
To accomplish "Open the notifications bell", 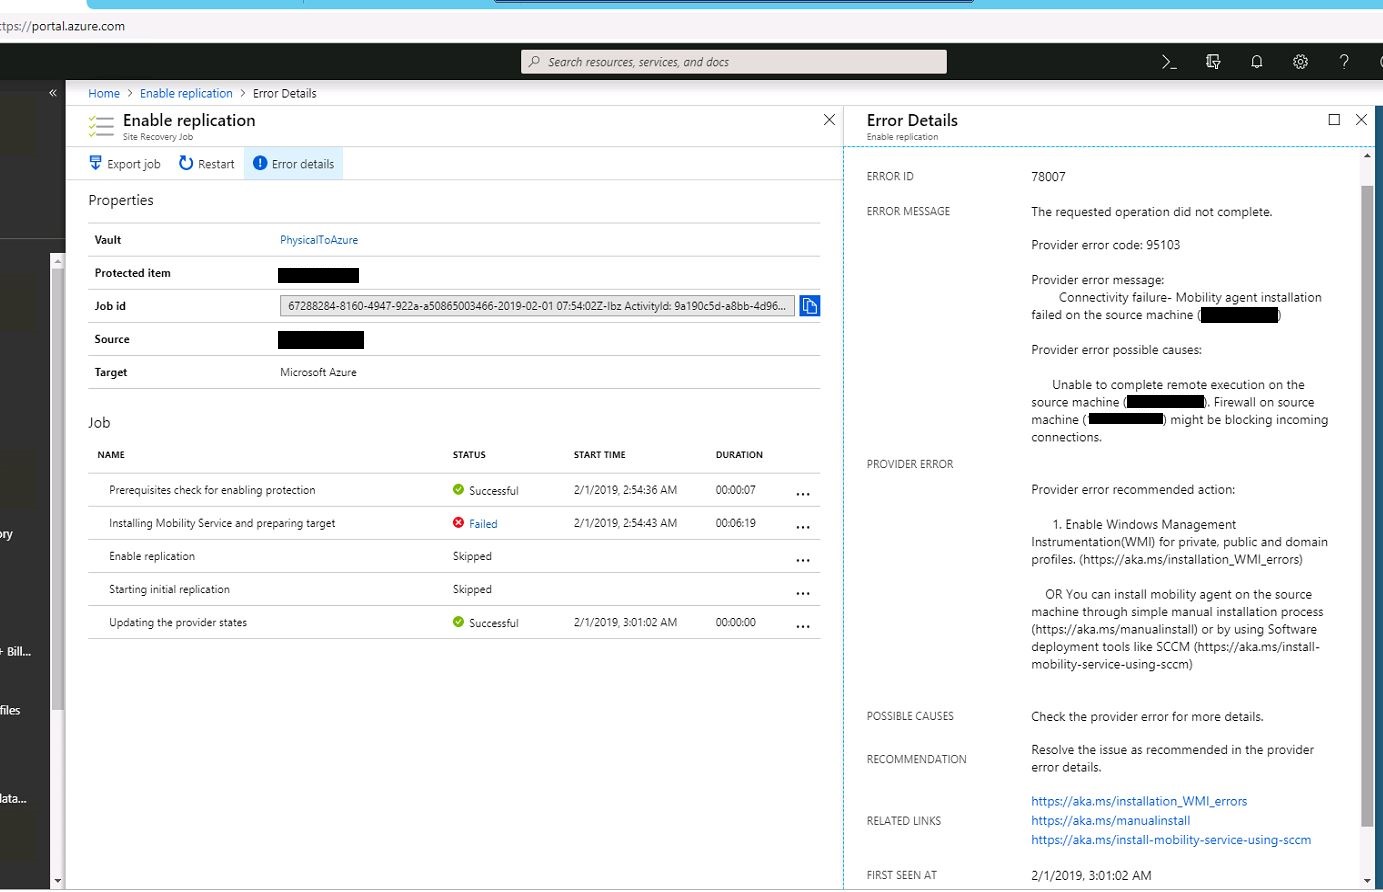I will point(1257,62).
